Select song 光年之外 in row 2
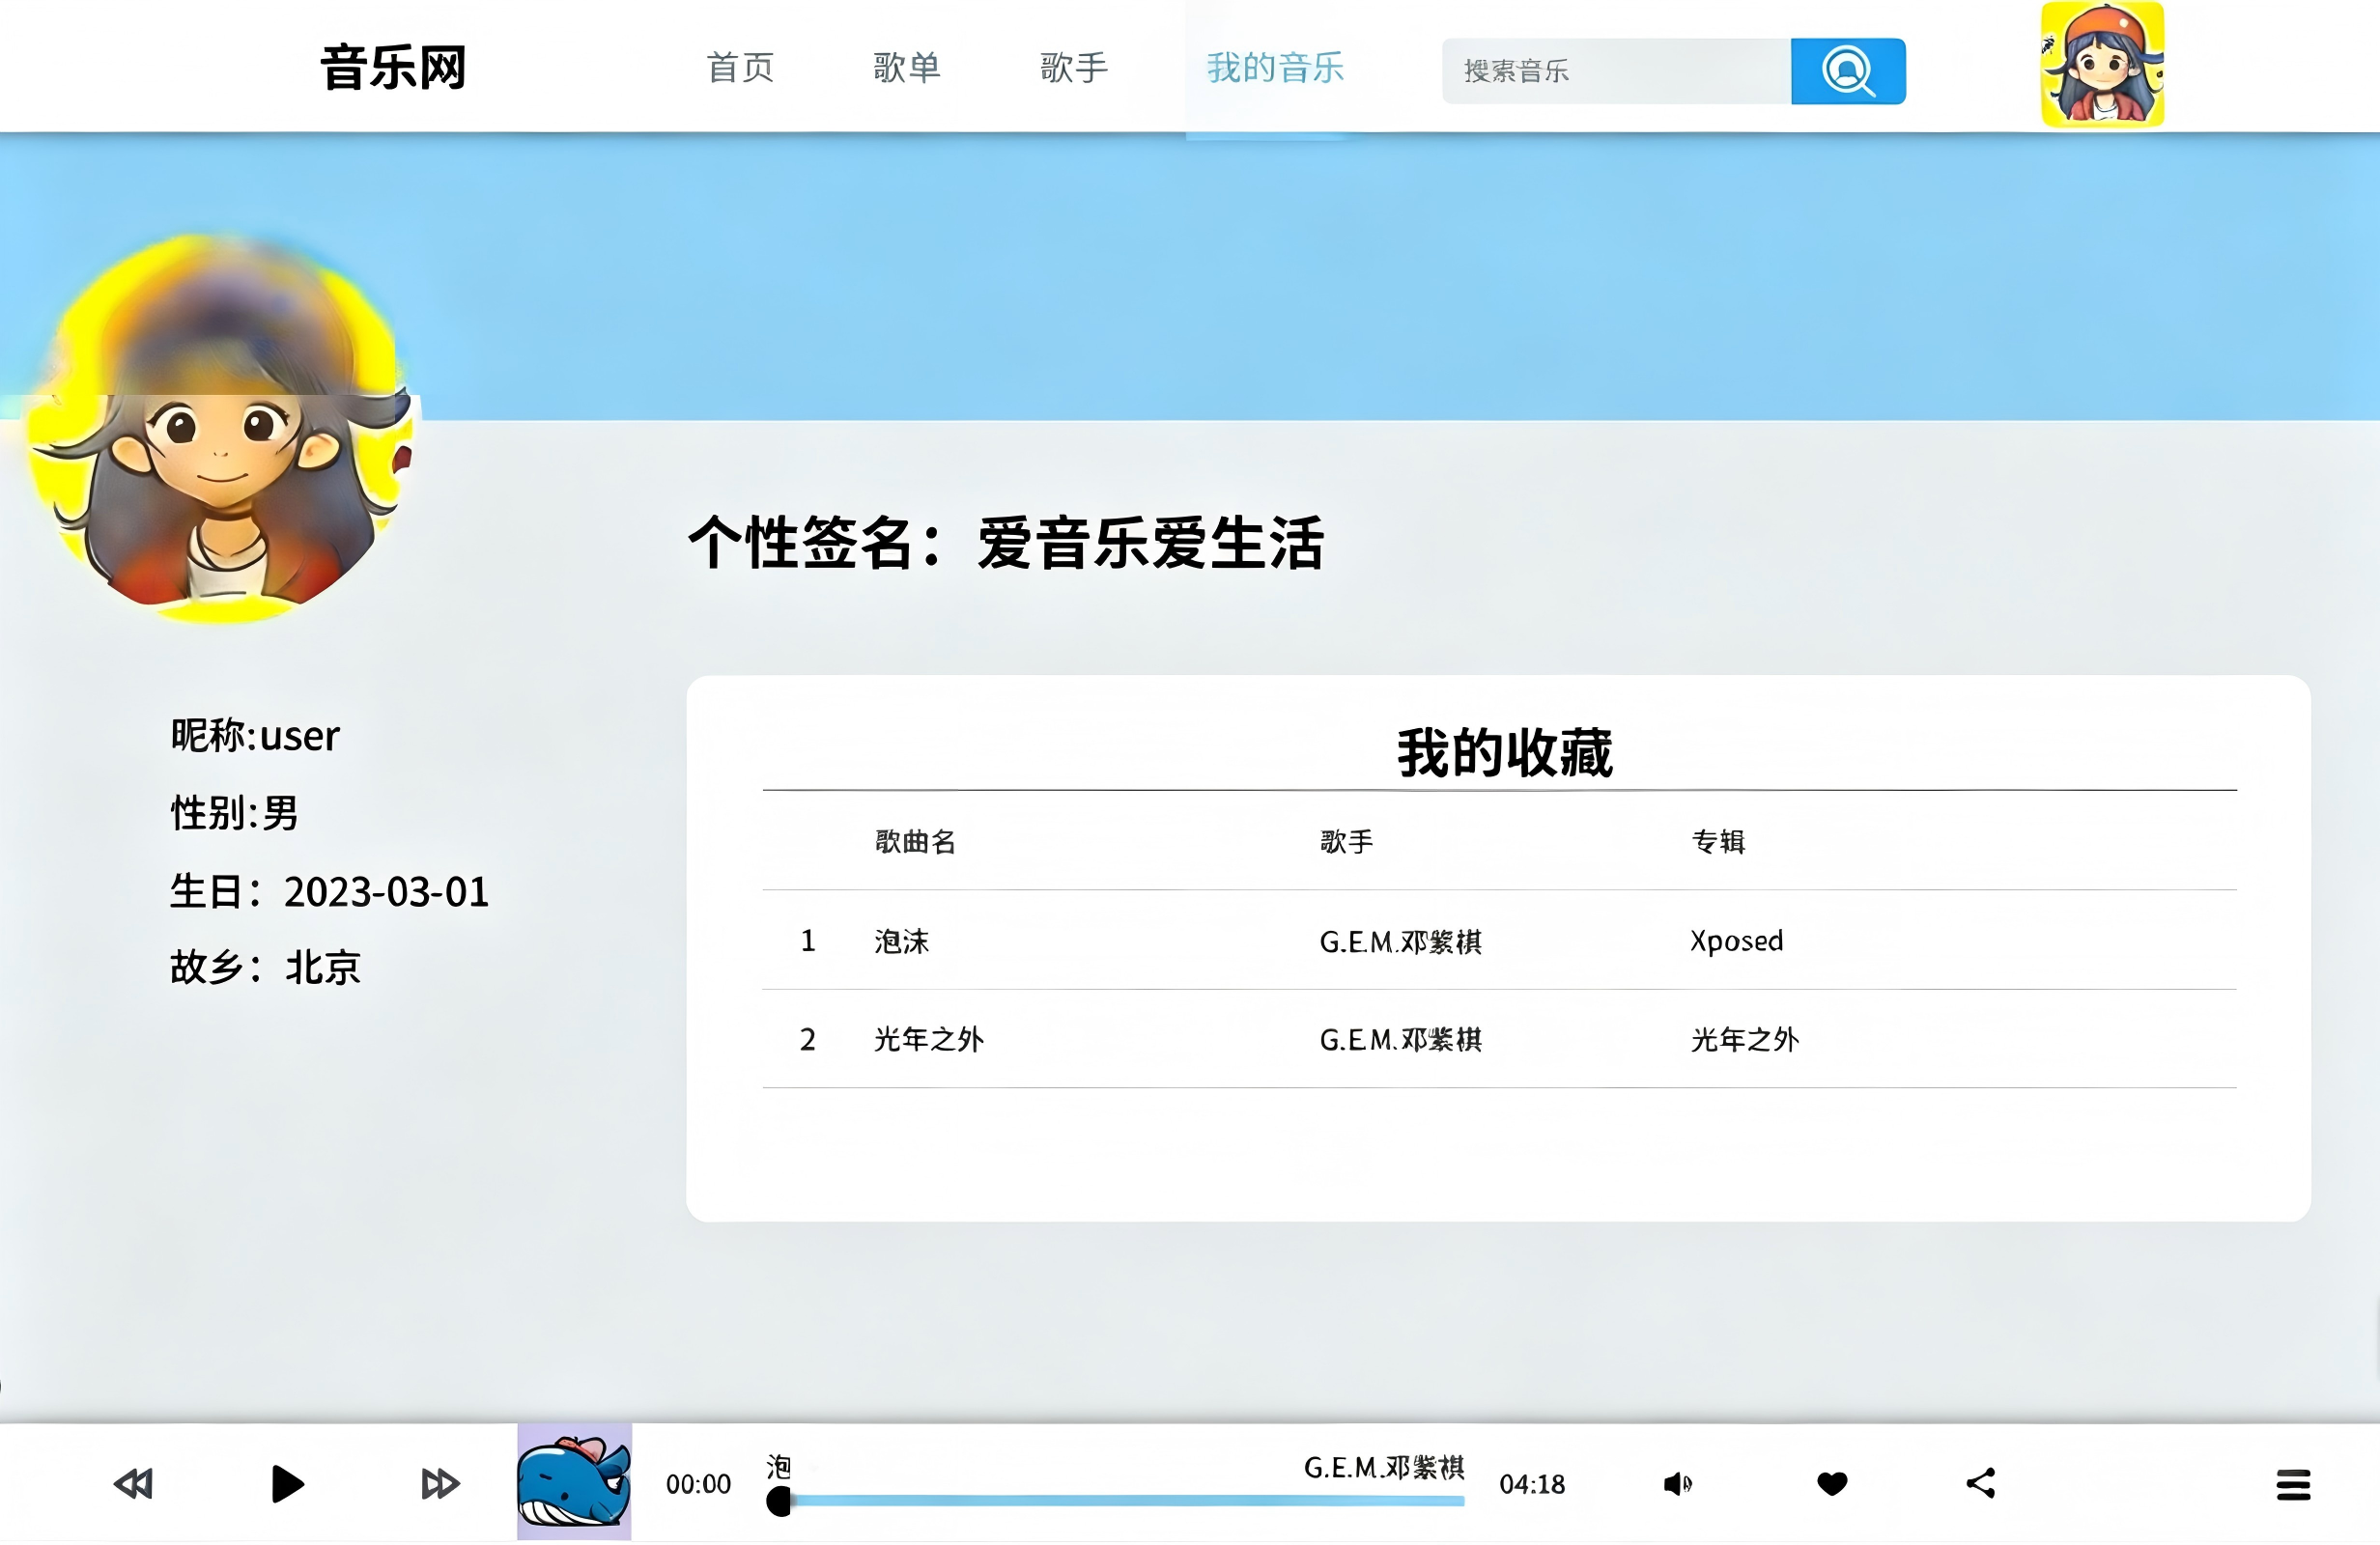Screen dimensions: 2380x1545 pos(929,1041)
